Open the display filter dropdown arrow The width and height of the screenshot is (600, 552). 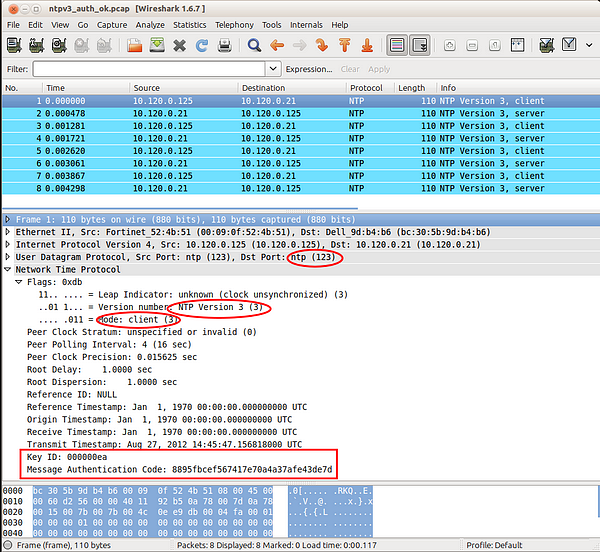coord(273,69)
